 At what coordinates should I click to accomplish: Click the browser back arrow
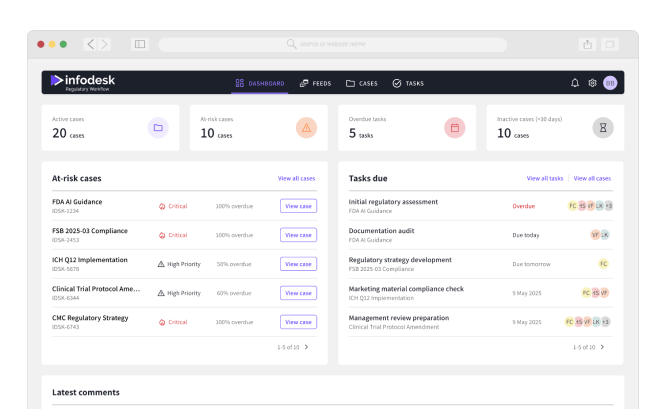(x=90, y=44)
